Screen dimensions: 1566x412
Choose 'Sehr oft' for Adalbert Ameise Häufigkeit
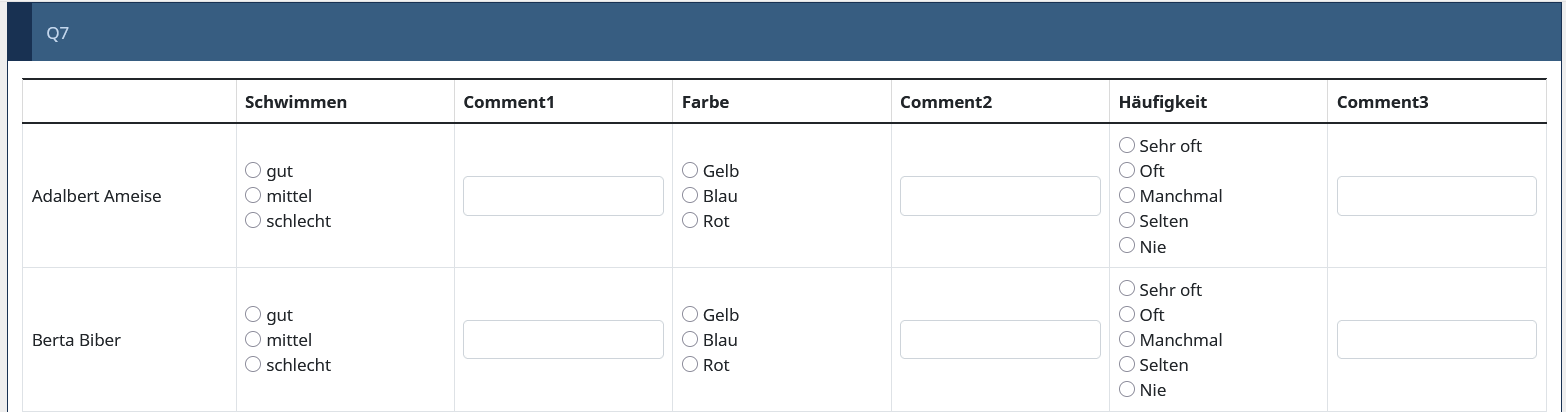(x=1127, y=146)
